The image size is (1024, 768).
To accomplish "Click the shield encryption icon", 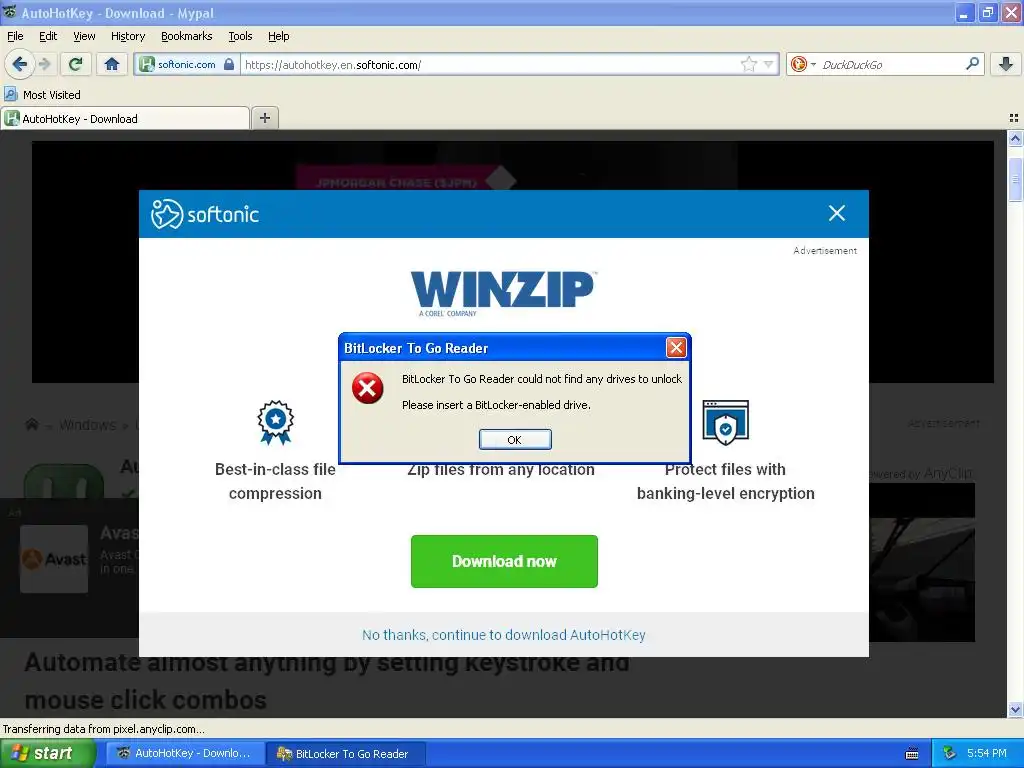I will [726, 422].
